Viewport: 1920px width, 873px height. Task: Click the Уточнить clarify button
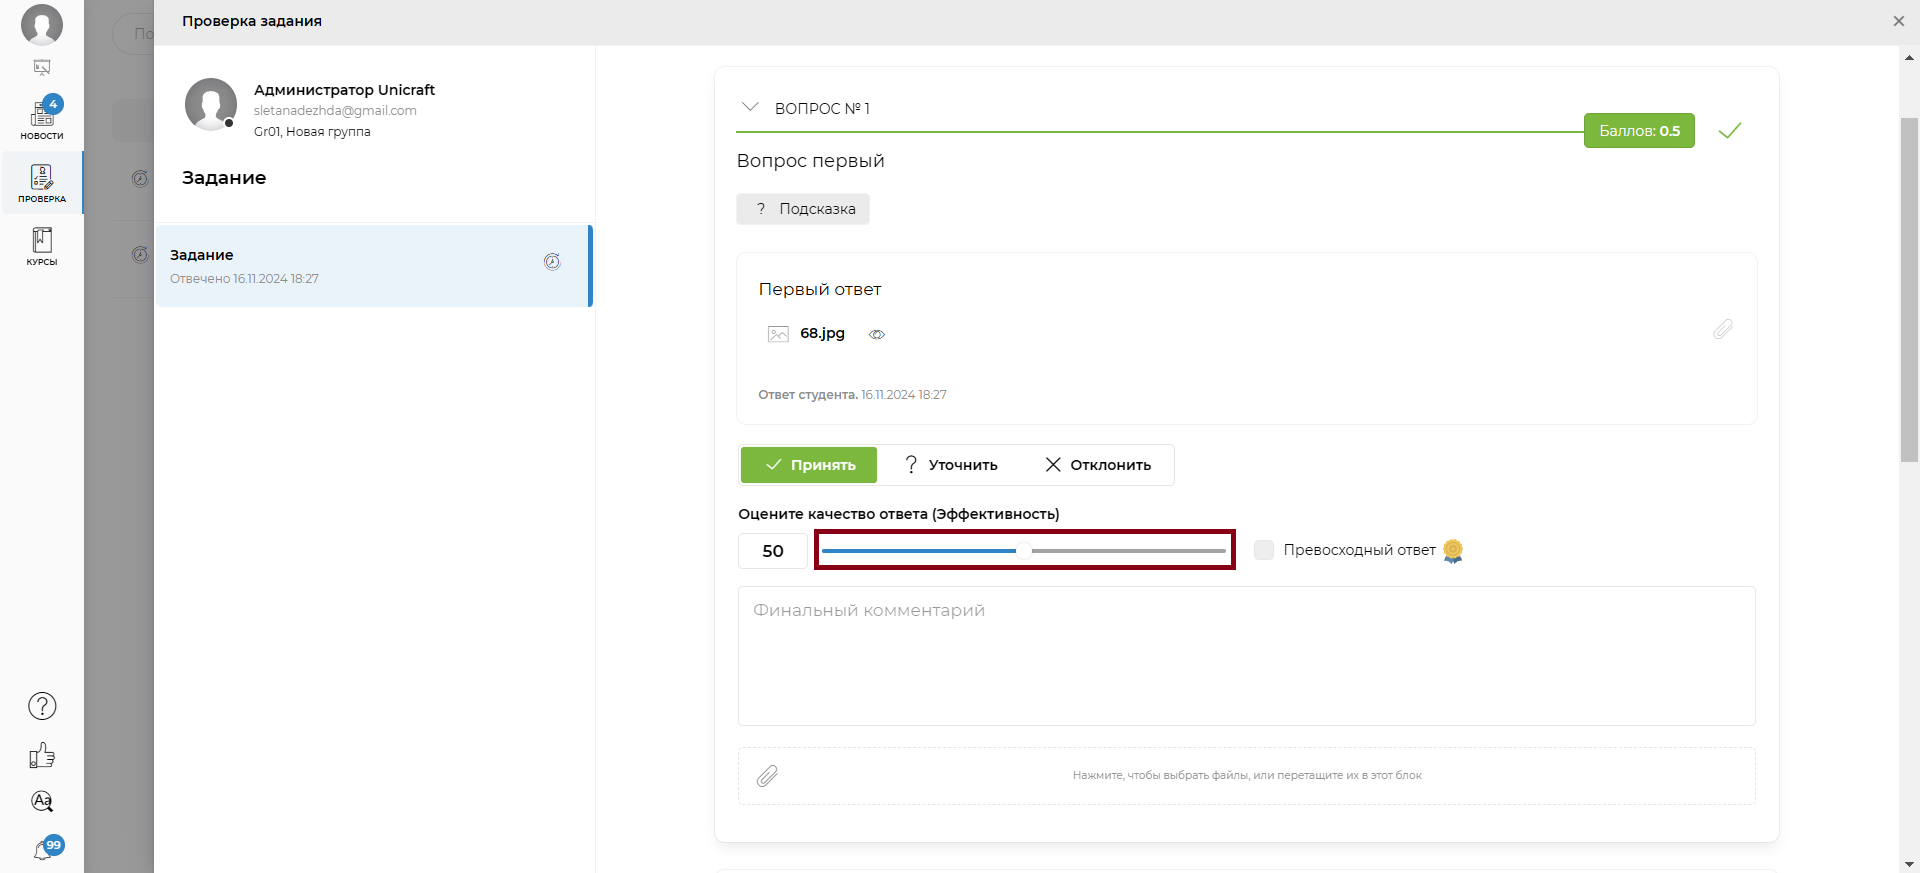[951, 465]
